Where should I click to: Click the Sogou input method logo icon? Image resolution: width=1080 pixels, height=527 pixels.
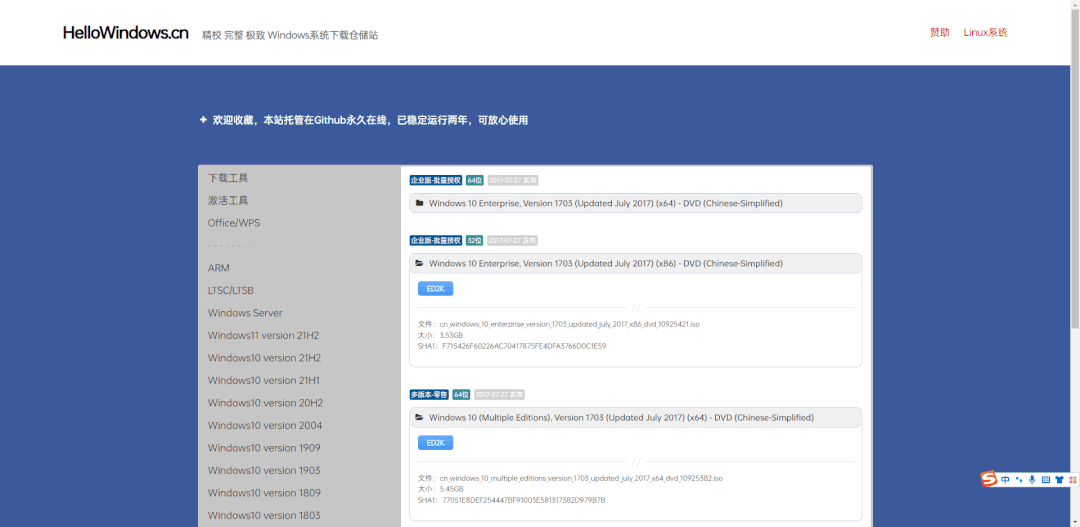click(x=989, y=480)
